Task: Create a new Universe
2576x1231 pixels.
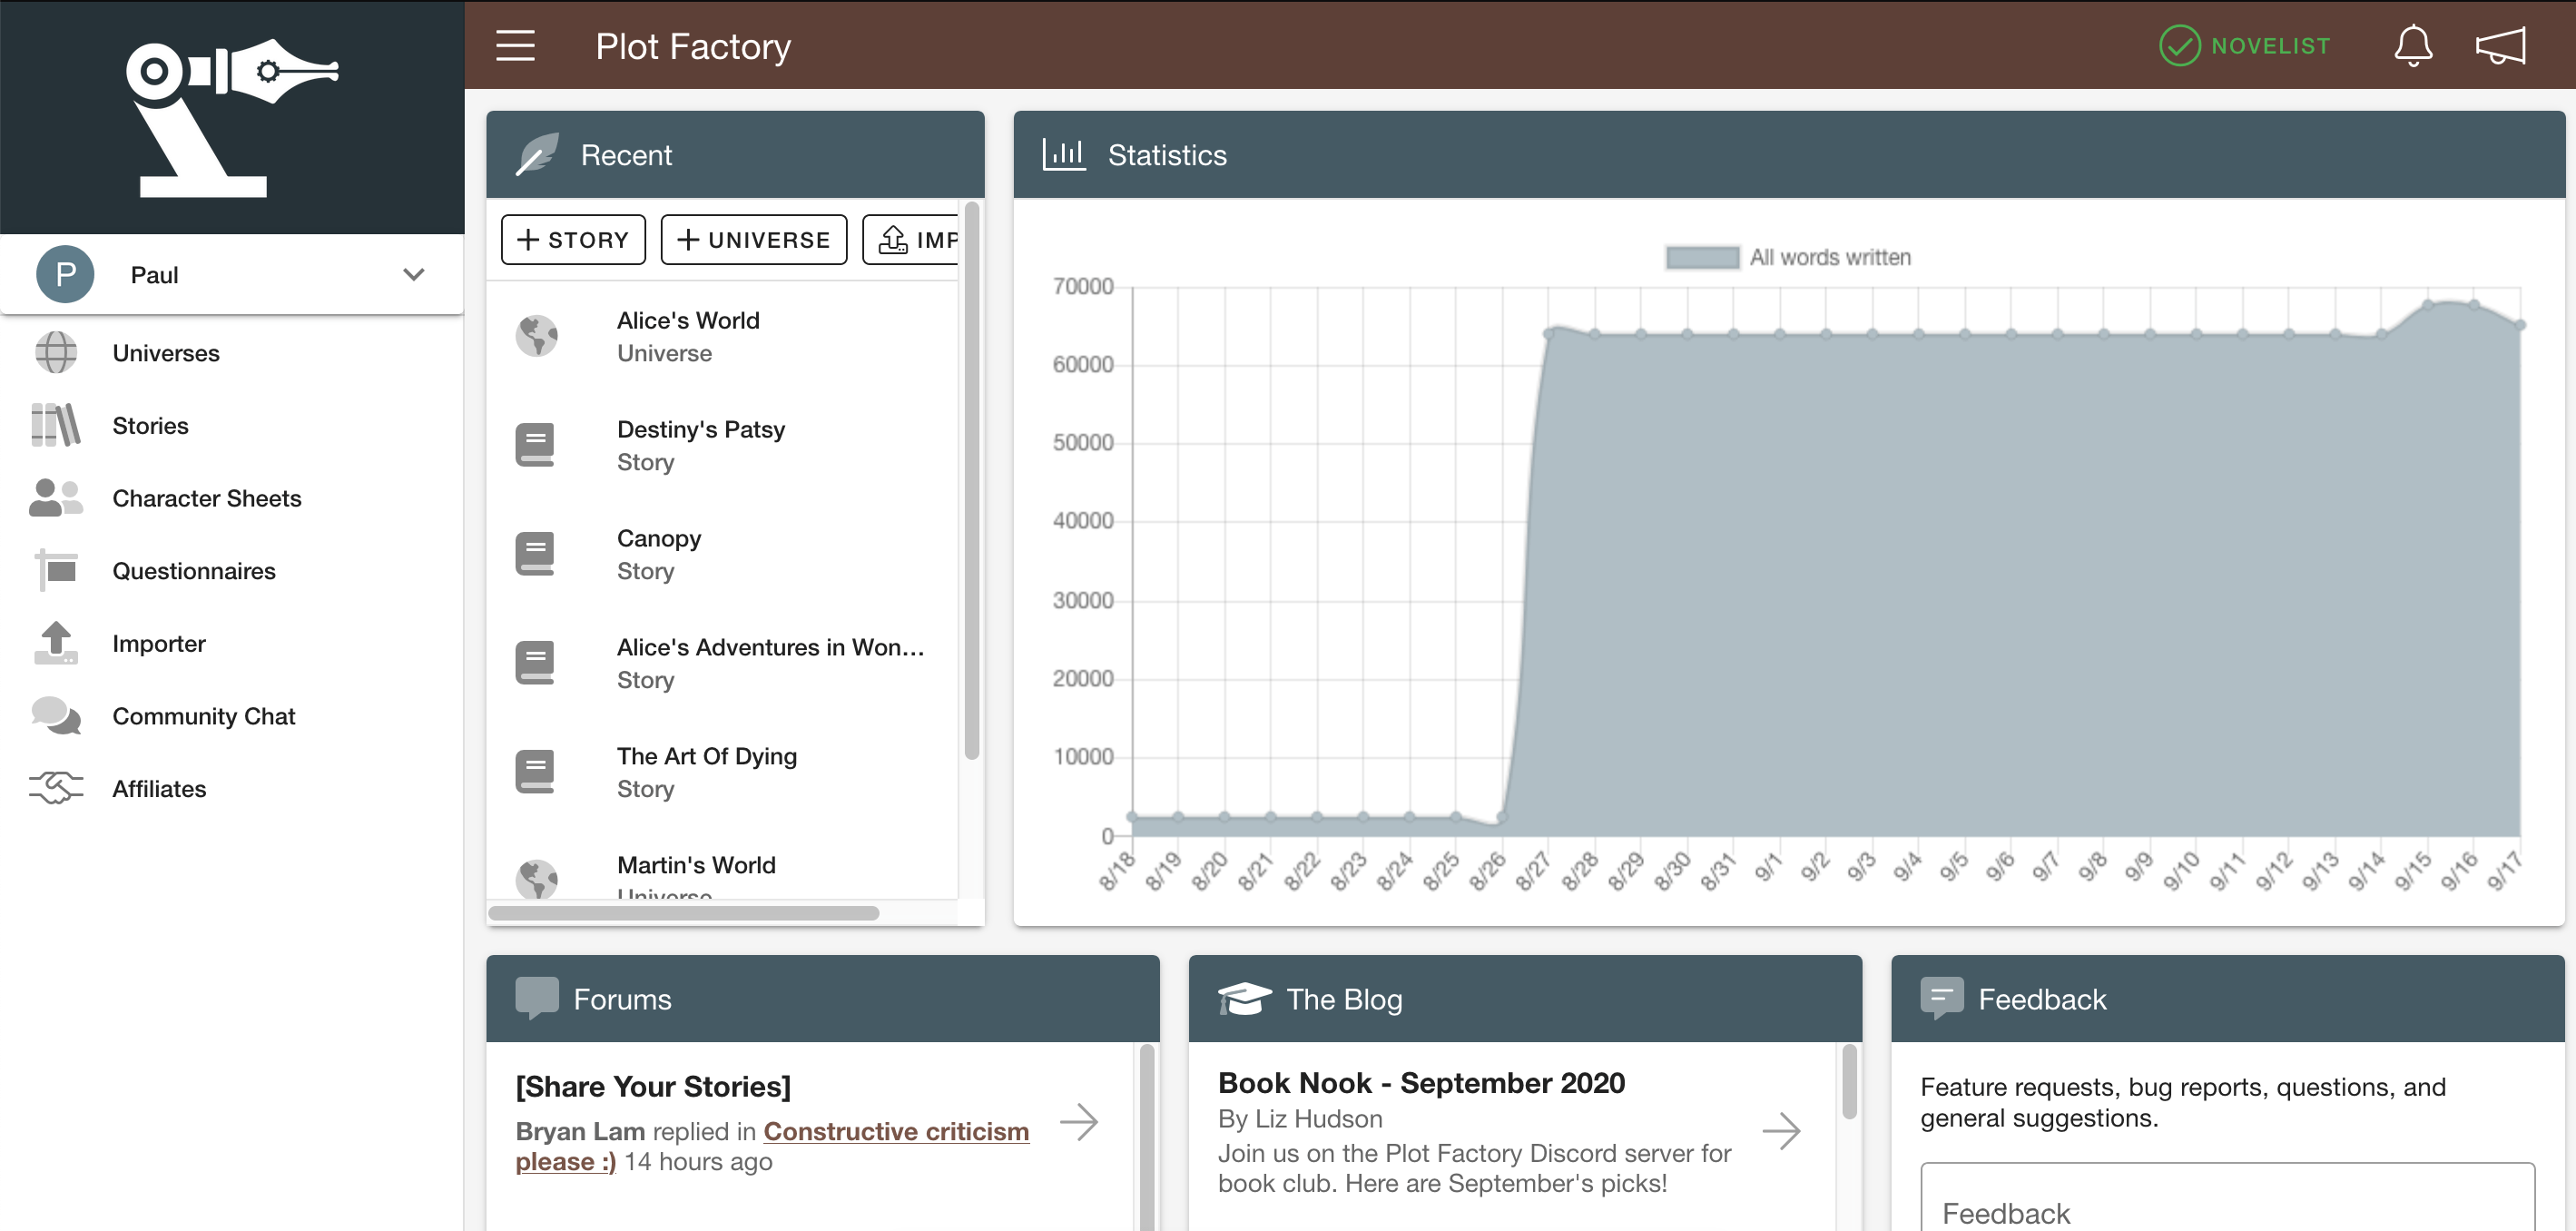Action: [754, 239]
